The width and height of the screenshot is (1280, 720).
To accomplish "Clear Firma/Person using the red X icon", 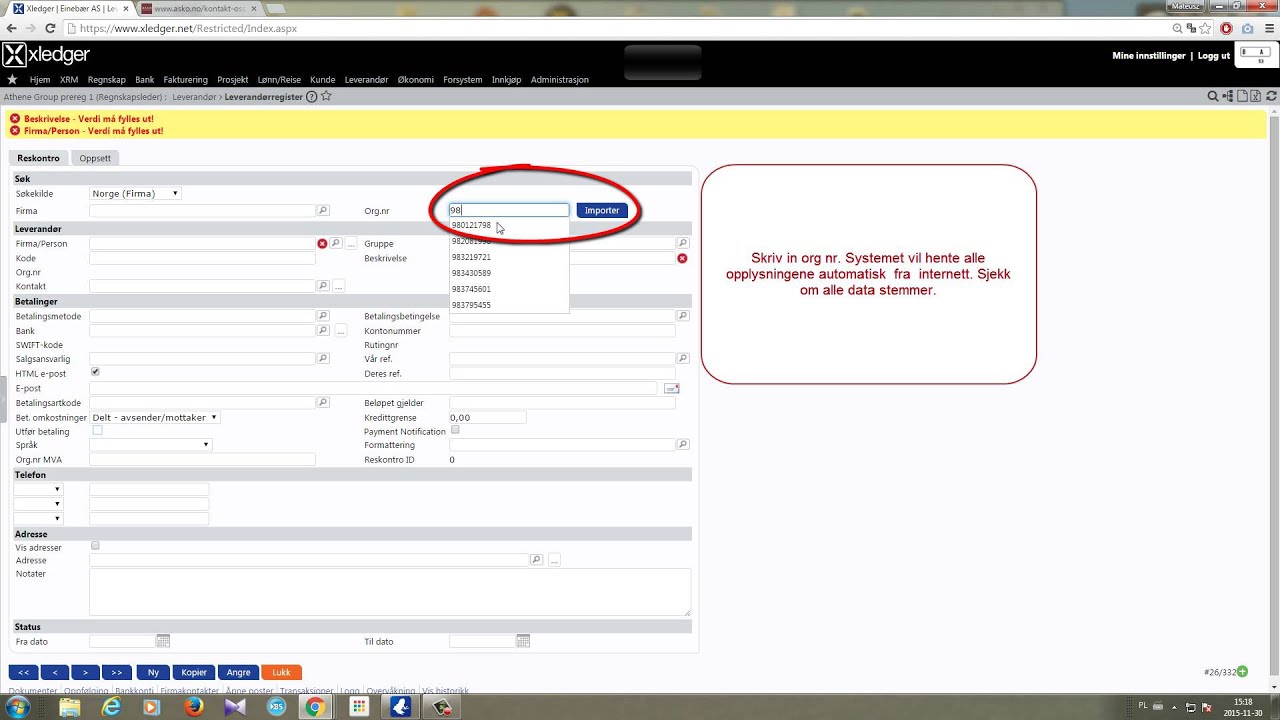I will (322, 243).
